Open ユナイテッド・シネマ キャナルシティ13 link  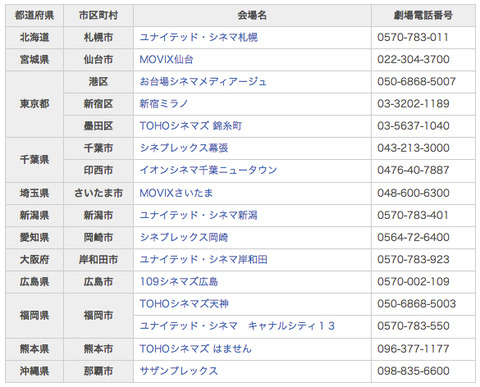tap(237, 326)
